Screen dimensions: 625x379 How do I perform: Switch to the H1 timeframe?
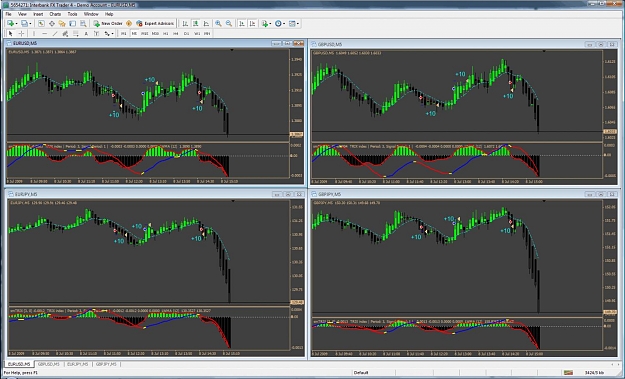pyautogui.click(x=165, y=33)
